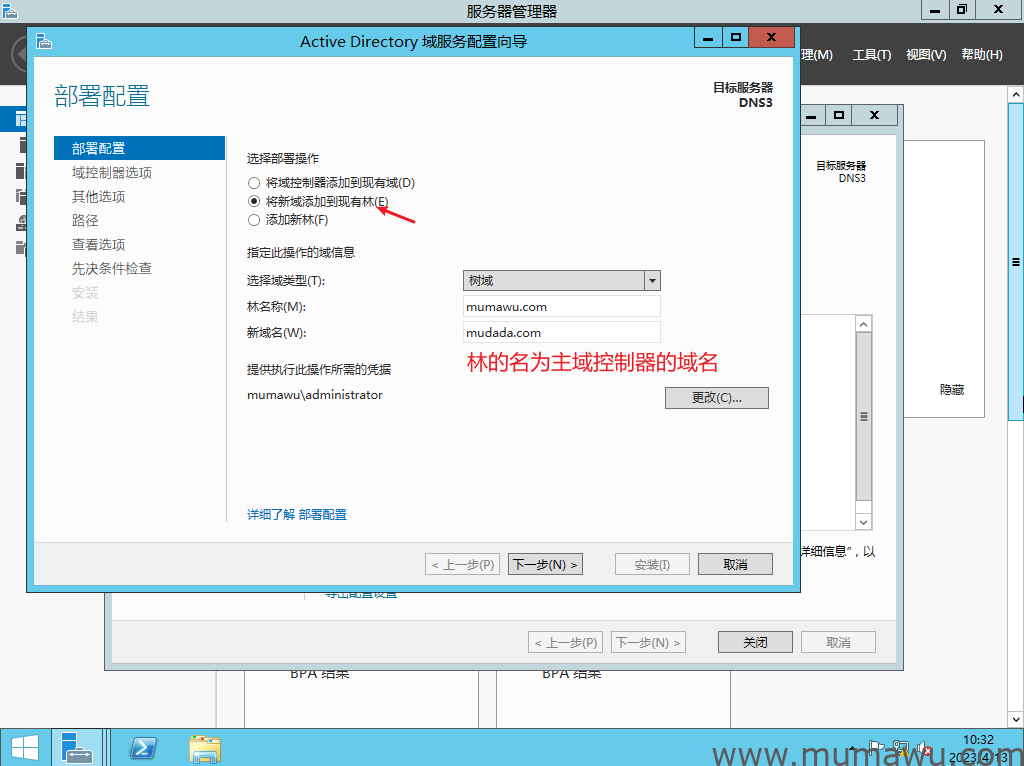This screenshot has height=766, width=1024.
Task: Click the network status tray icon
Action: [x=901, y=747]
